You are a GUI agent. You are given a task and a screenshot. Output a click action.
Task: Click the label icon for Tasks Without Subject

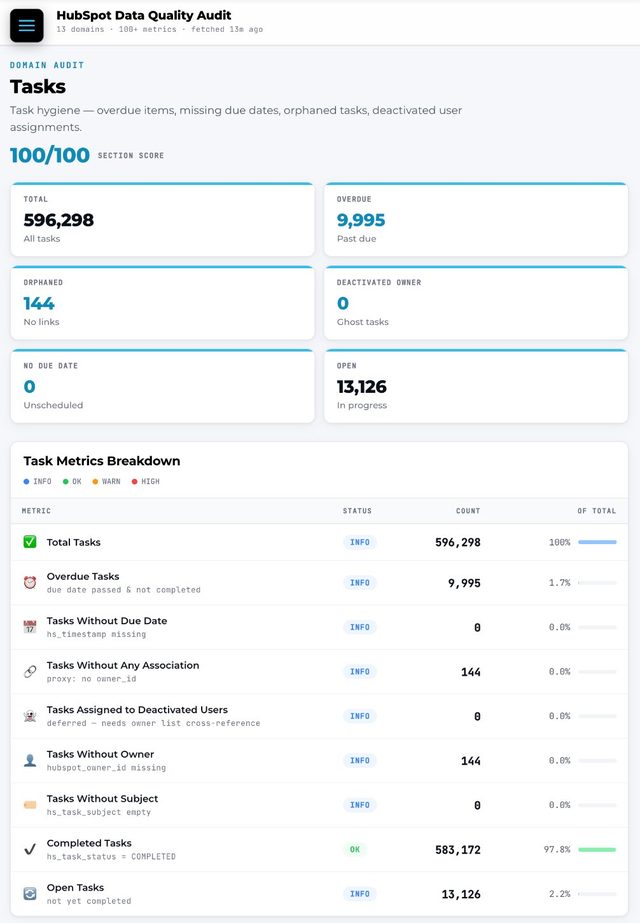tap(30, 805)
